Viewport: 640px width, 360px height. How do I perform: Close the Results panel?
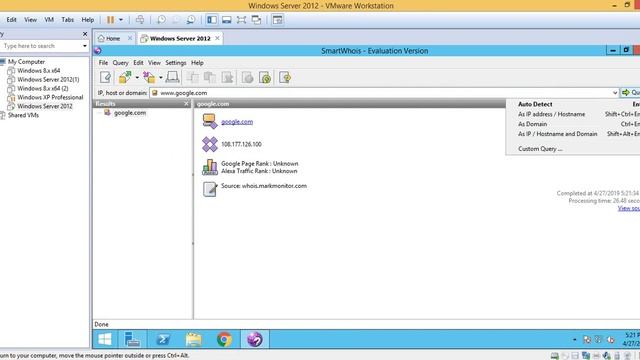186,104
